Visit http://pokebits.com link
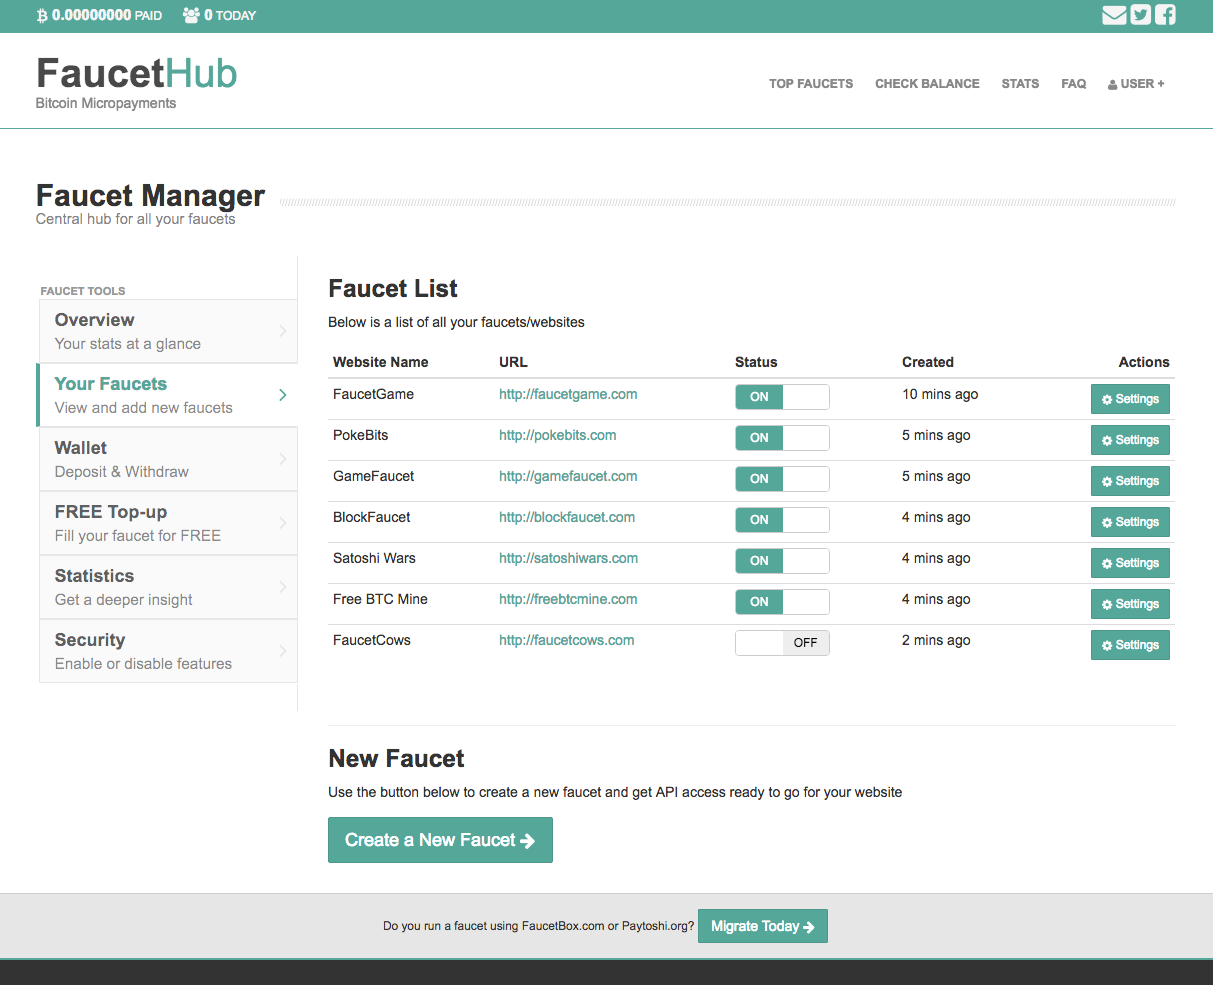The height and width of the screenshot is (985, 1213). pos(558,435)
